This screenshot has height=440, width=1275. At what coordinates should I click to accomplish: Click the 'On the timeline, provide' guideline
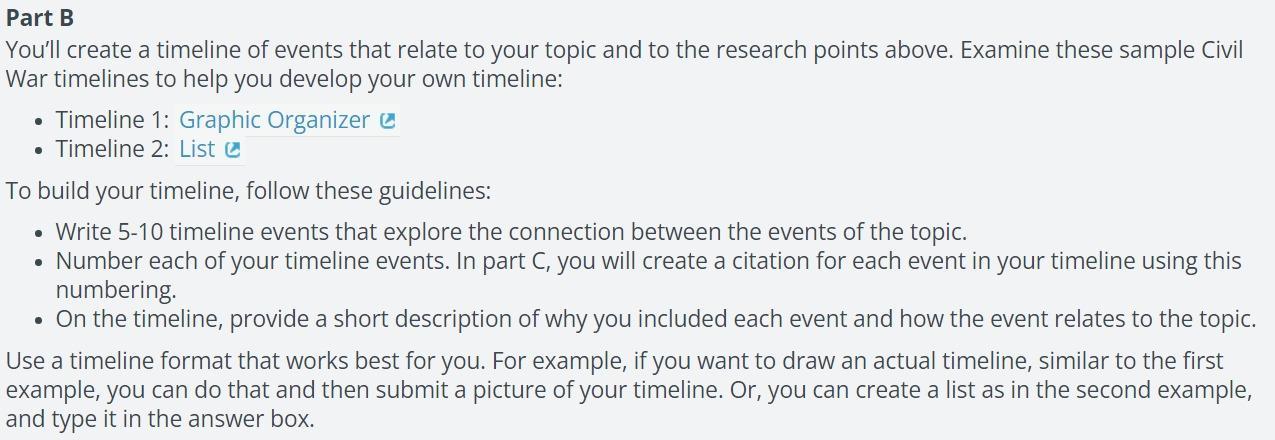coord(655,319)
